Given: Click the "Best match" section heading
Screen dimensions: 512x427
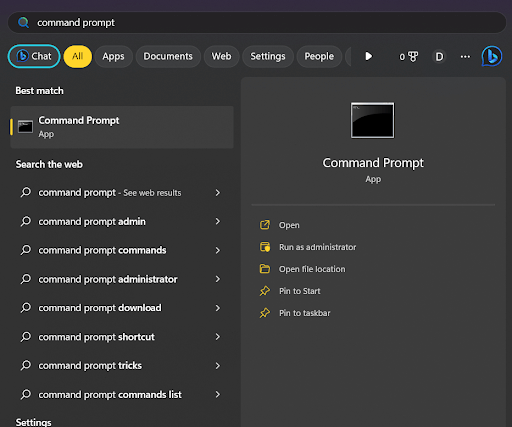Looking at the screenshot, I should click(x=39, y=91).
